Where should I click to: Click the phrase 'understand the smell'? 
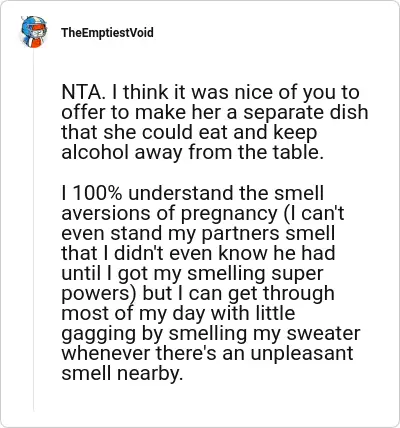pos(226,193)
